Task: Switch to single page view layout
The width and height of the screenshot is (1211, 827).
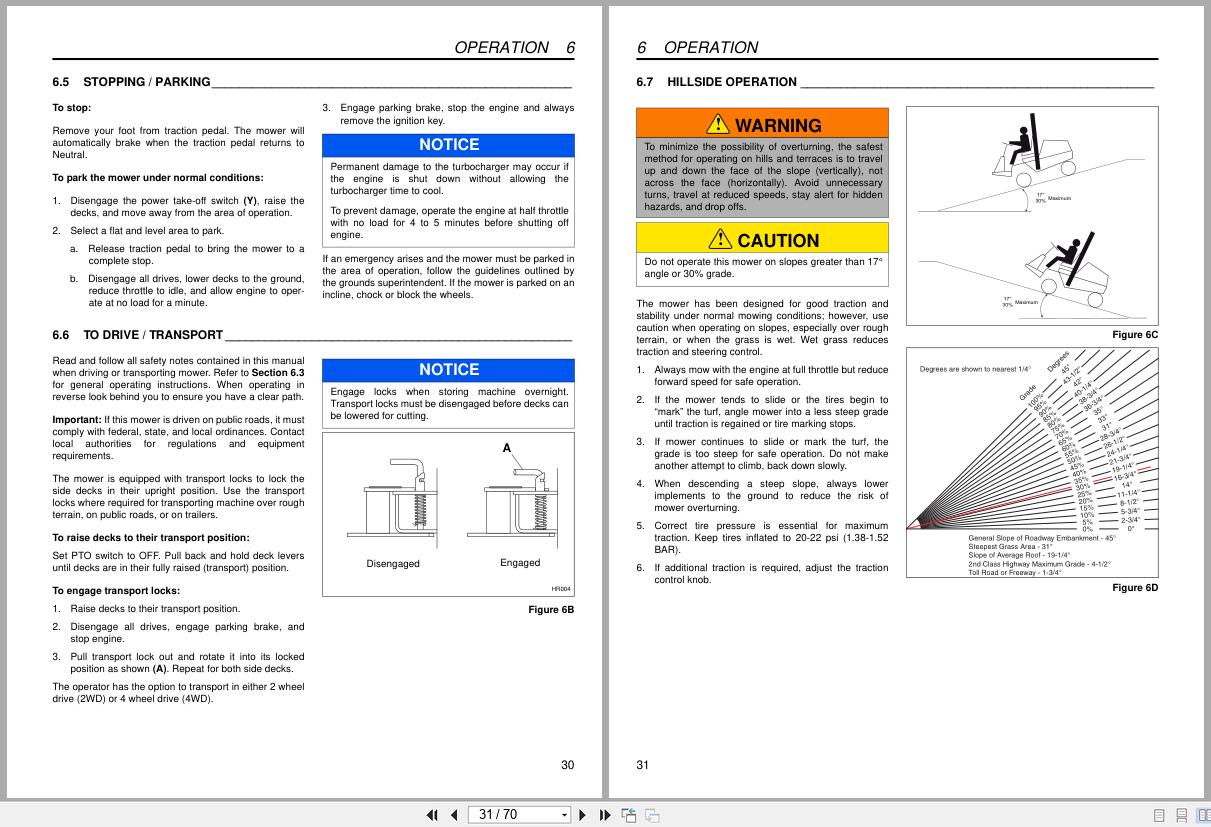Action: [x=1160, y=815]
